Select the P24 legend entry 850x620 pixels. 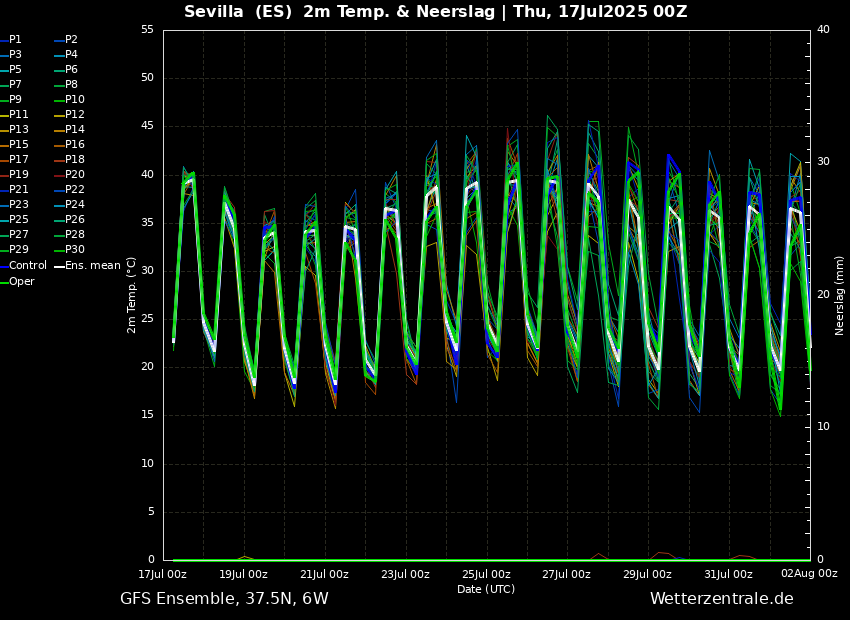(x=74, y=205)
